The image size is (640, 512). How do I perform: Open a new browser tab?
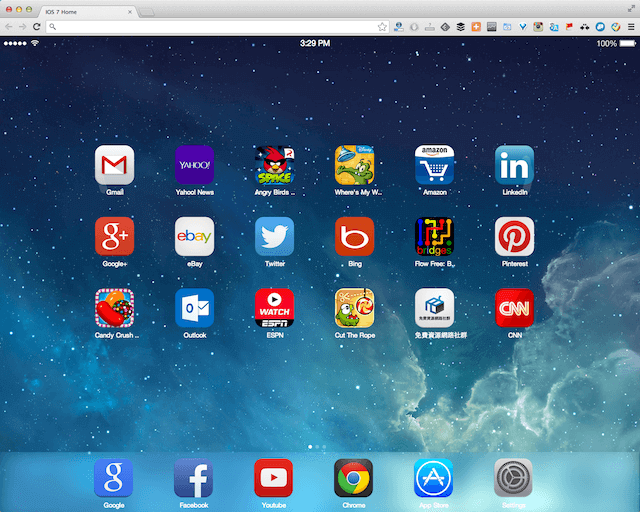(x=147, y=13)
